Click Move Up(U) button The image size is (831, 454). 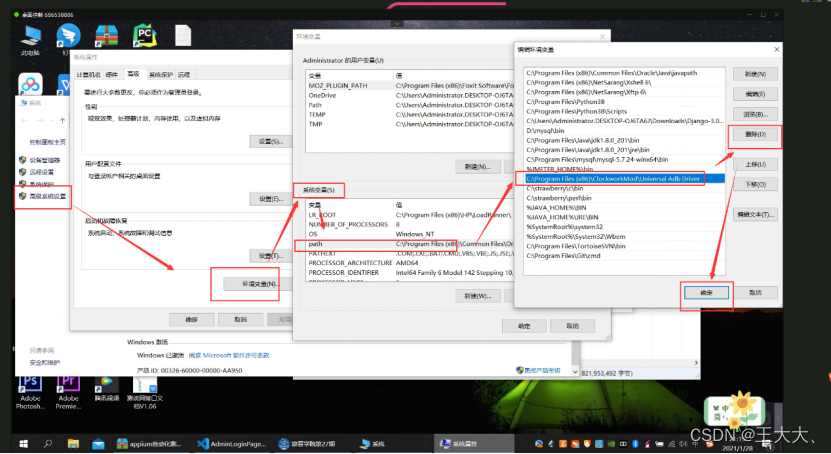click(755, 164)
